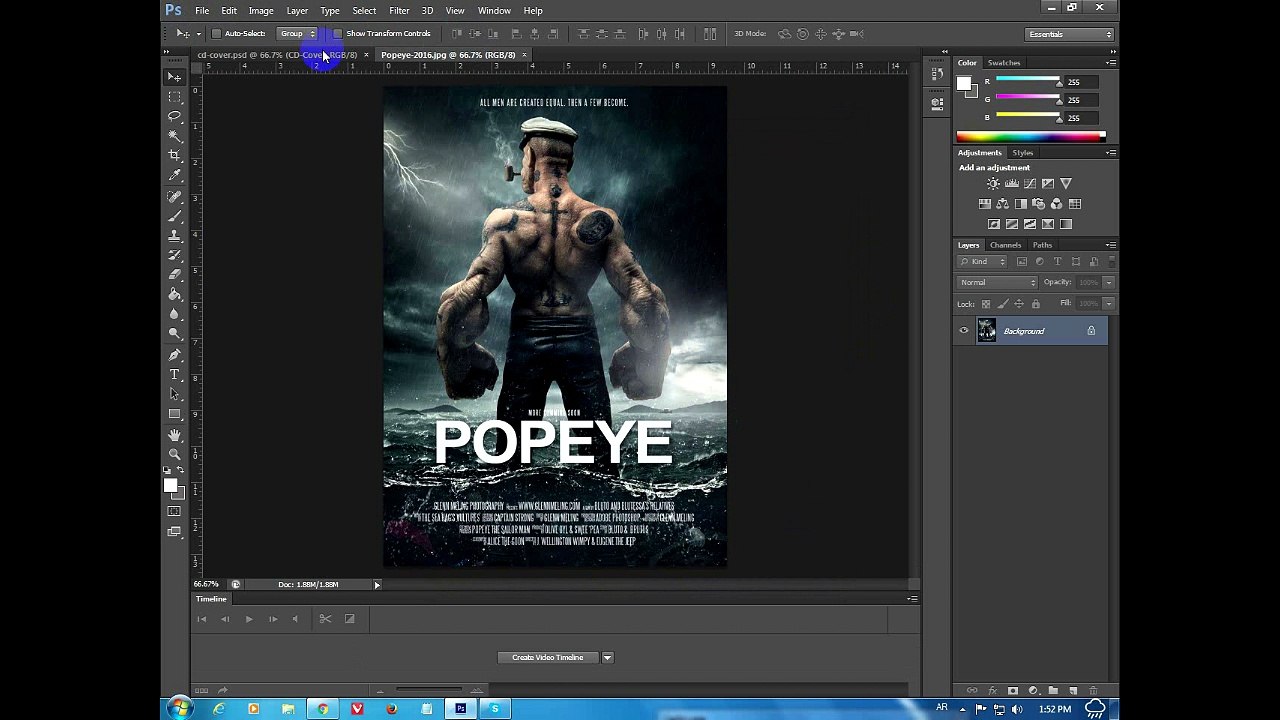Select the Eraser tool

175,275
